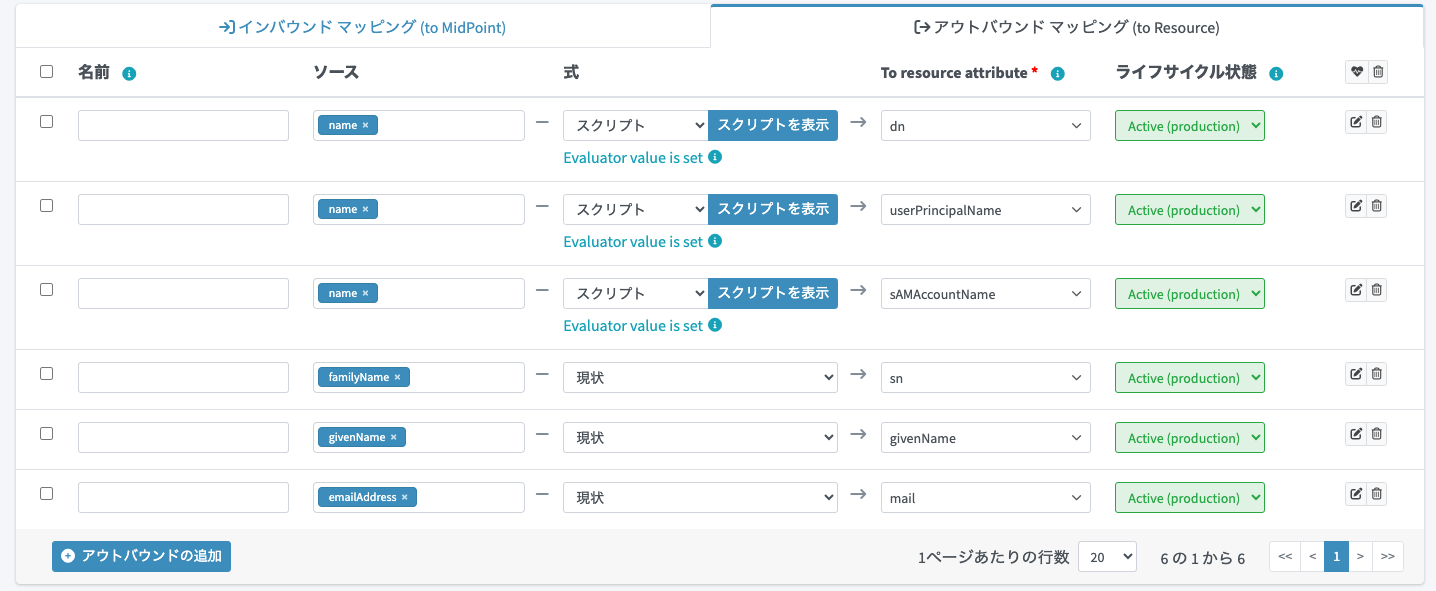Select アウトバウンド マッピング tab
The height and width of the screenshot is (591, 1436).
[x=1067, y=27]
